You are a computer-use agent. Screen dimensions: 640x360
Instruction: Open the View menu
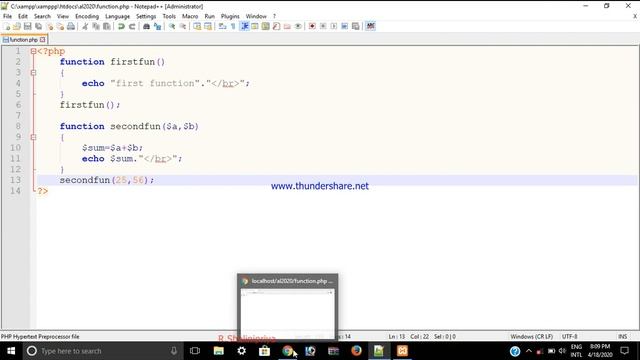coord(62,16)
